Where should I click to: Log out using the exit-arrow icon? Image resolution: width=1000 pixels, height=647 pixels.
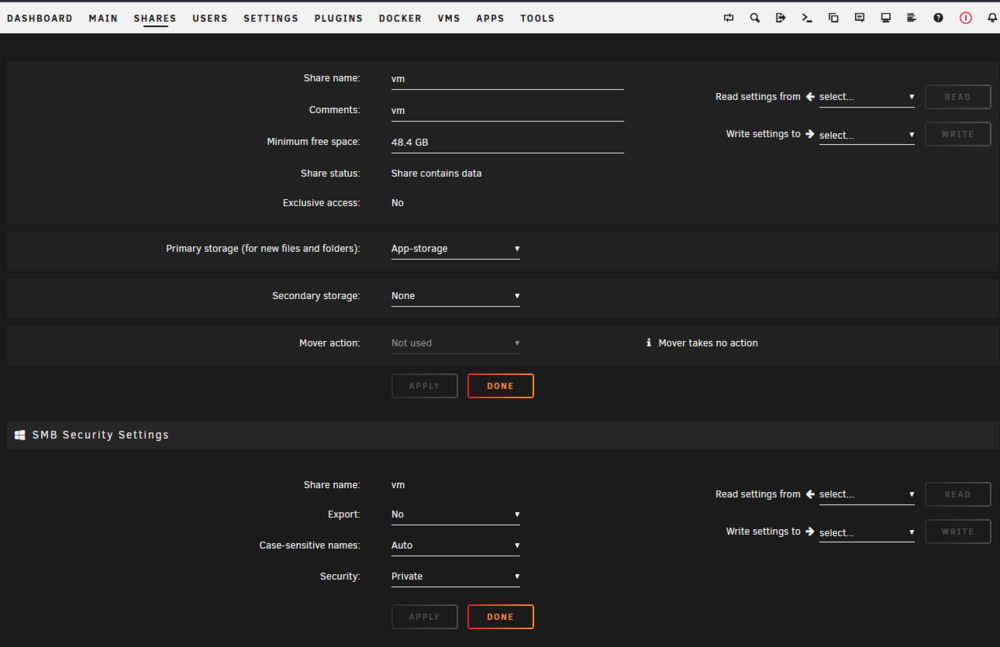tap(781, 18)
